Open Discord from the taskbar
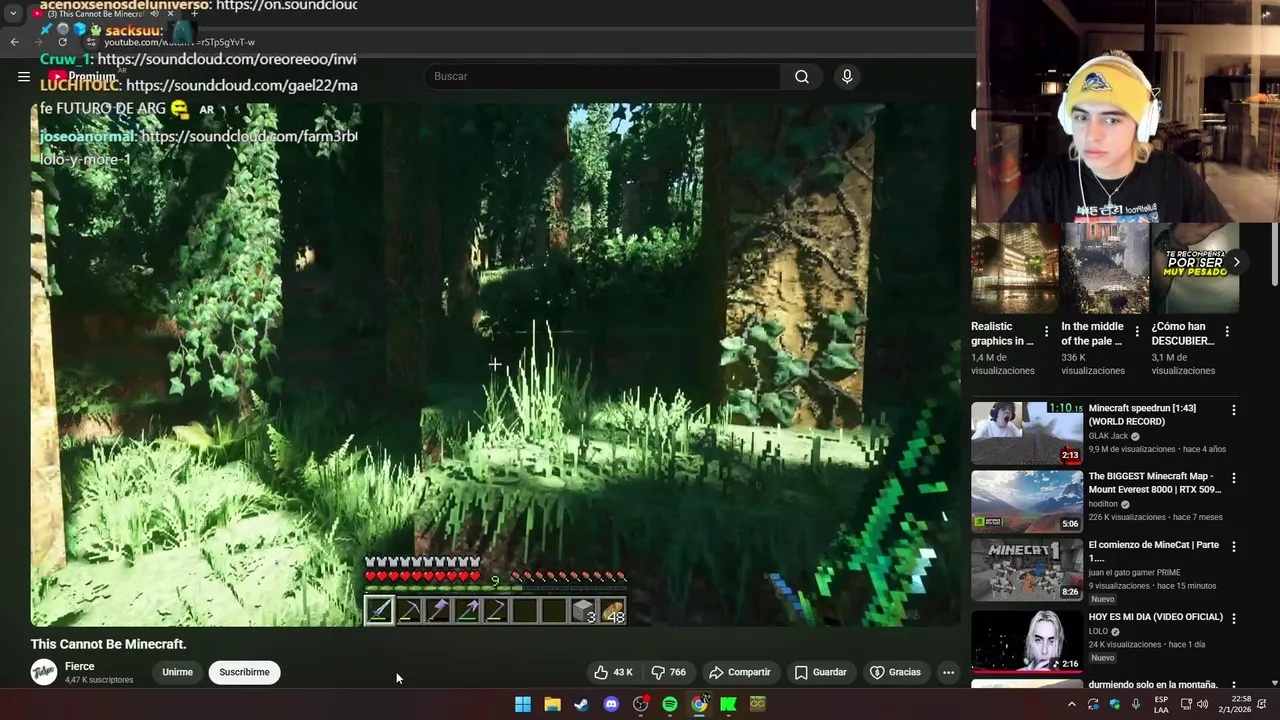The height and width of the screenshot is (720, 1280). click(x=611, y=704)
